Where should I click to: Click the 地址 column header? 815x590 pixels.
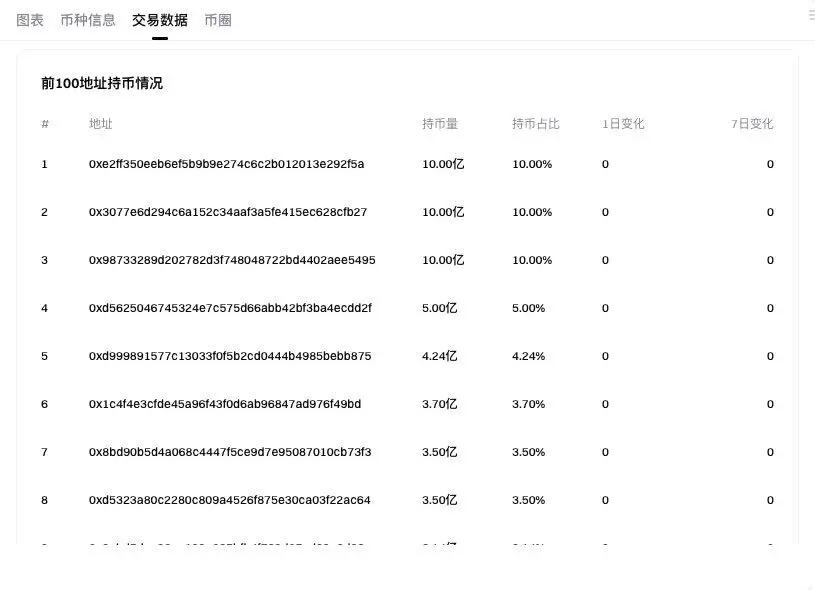click(x=101, y=124)
